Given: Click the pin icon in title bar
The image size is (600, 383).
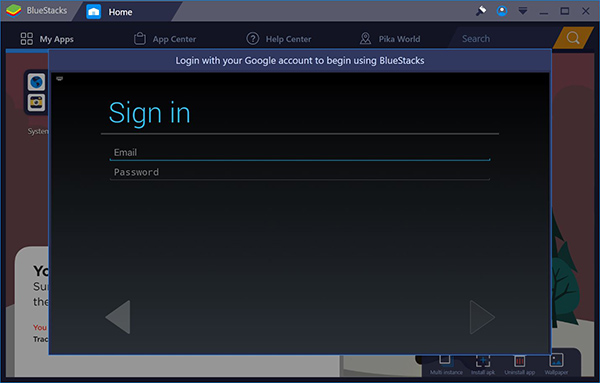Looking at the screenshot, I should pyautogui.click(x=481, y=11).
